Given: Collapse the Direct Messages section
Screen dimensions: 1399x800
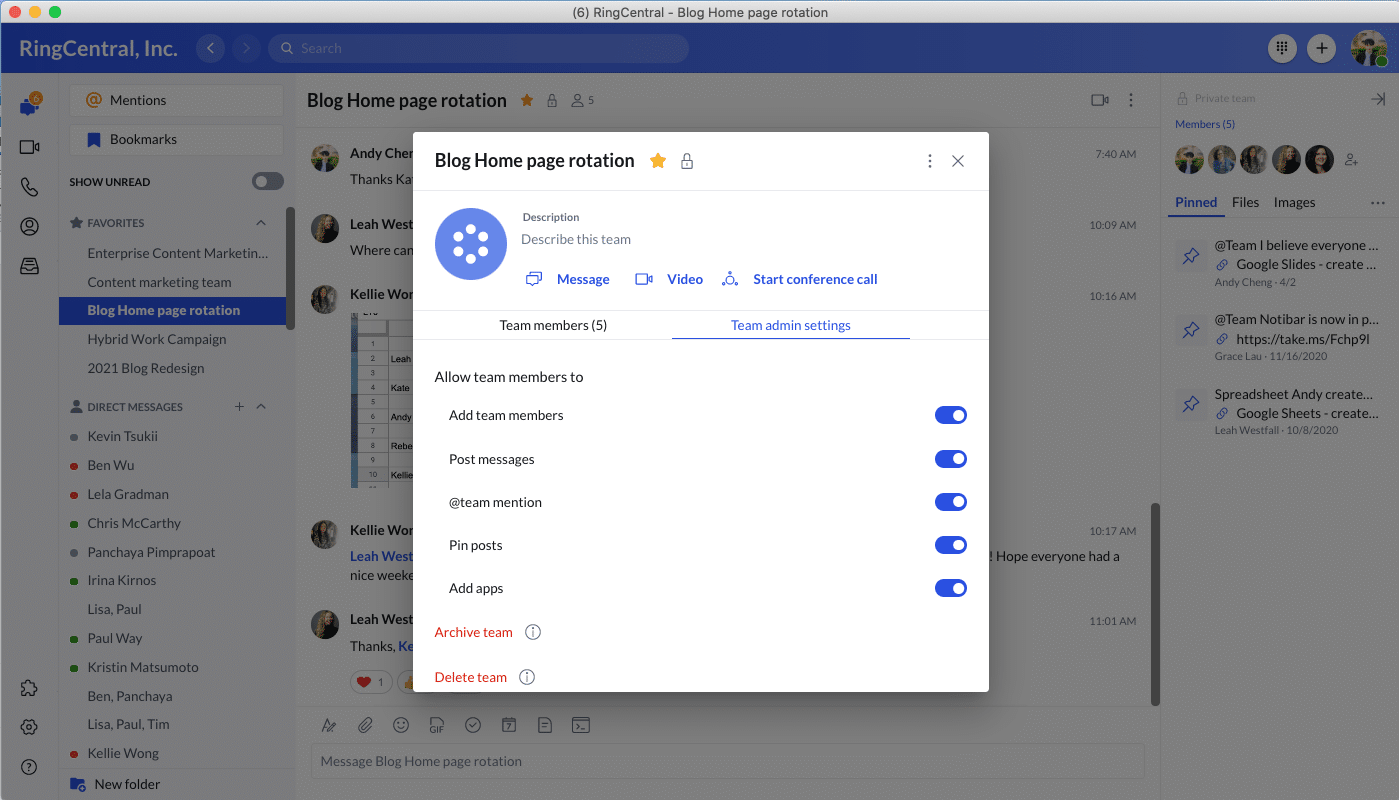Looking at the screenshot, I should (x=261, y=407).
